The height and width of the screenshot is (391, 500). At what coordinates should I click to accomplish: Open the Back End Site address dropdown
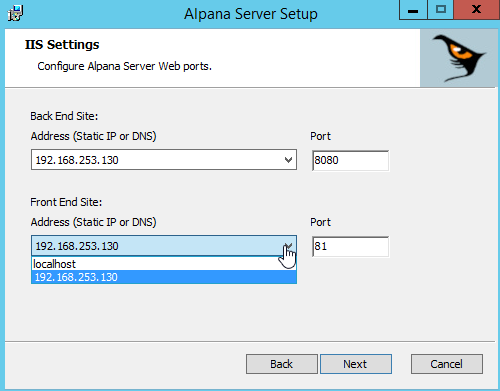[288, 160]
